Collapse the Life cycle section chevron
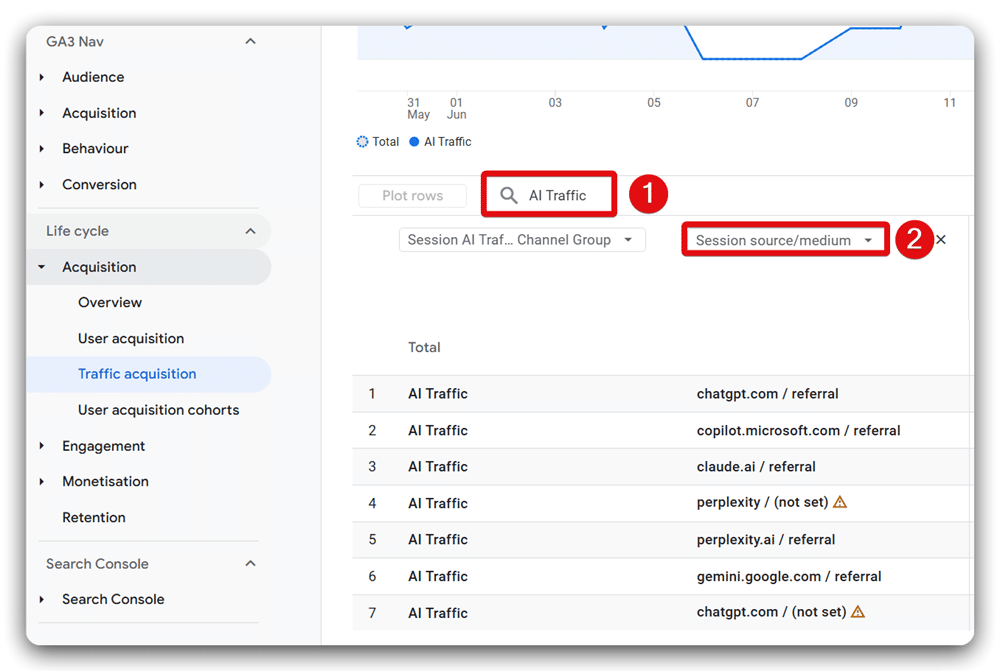 250,231
